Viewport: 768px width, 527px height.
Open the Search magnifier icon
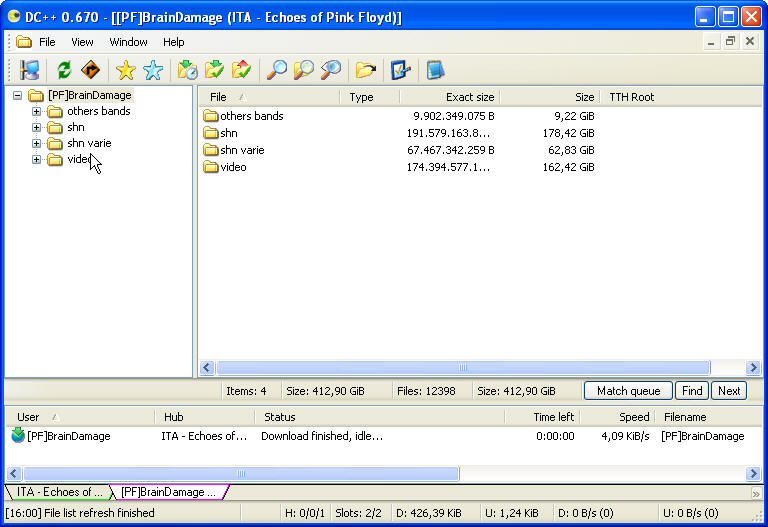point(276,70)
